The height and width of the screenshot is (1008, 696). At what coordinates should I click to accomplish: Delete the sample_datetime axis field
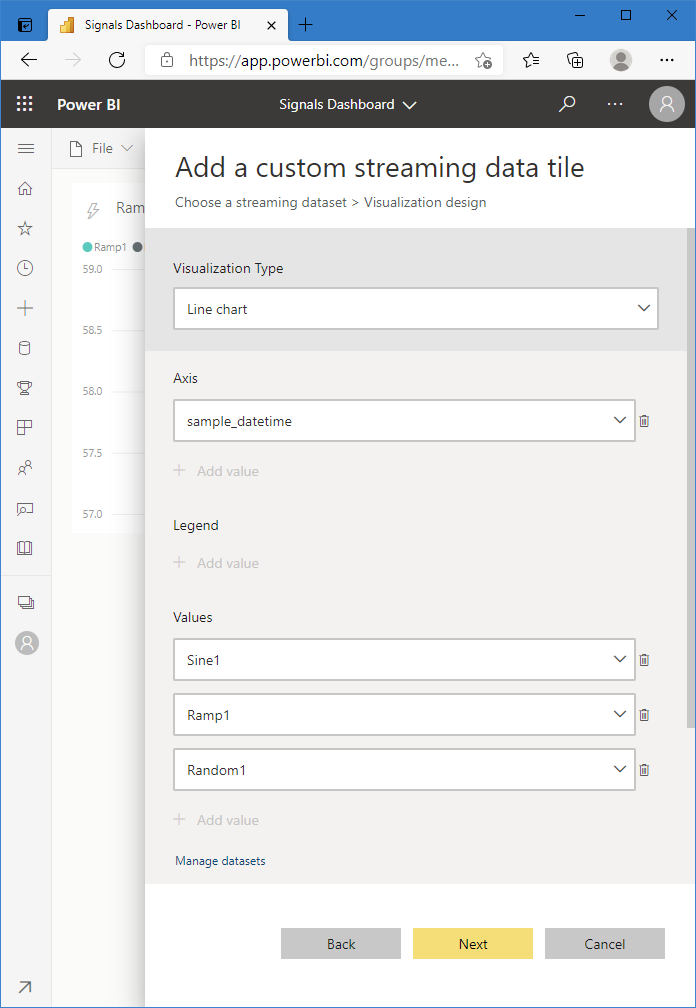point(644,420)
